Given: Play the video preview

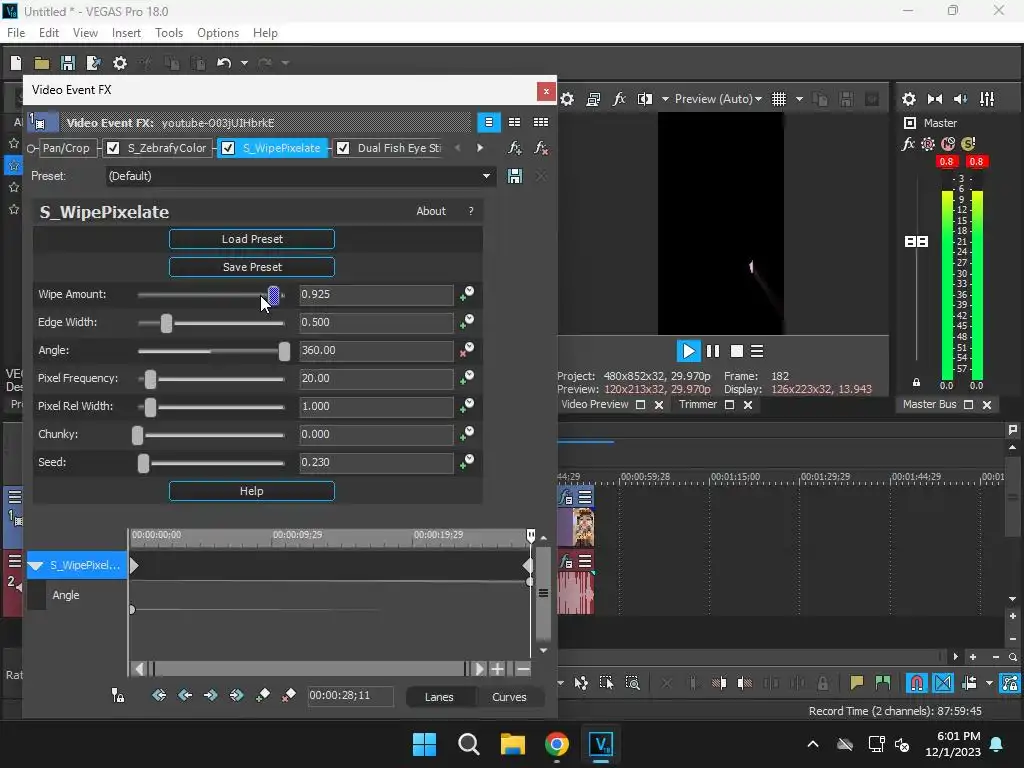Looking at the screenshot, I should click(x=688, y=351).
